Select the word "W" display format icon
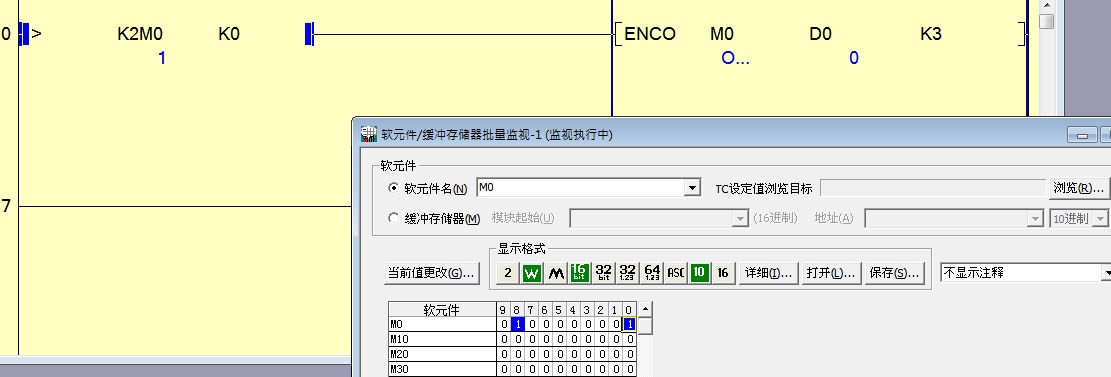 (x=531, y=273)
